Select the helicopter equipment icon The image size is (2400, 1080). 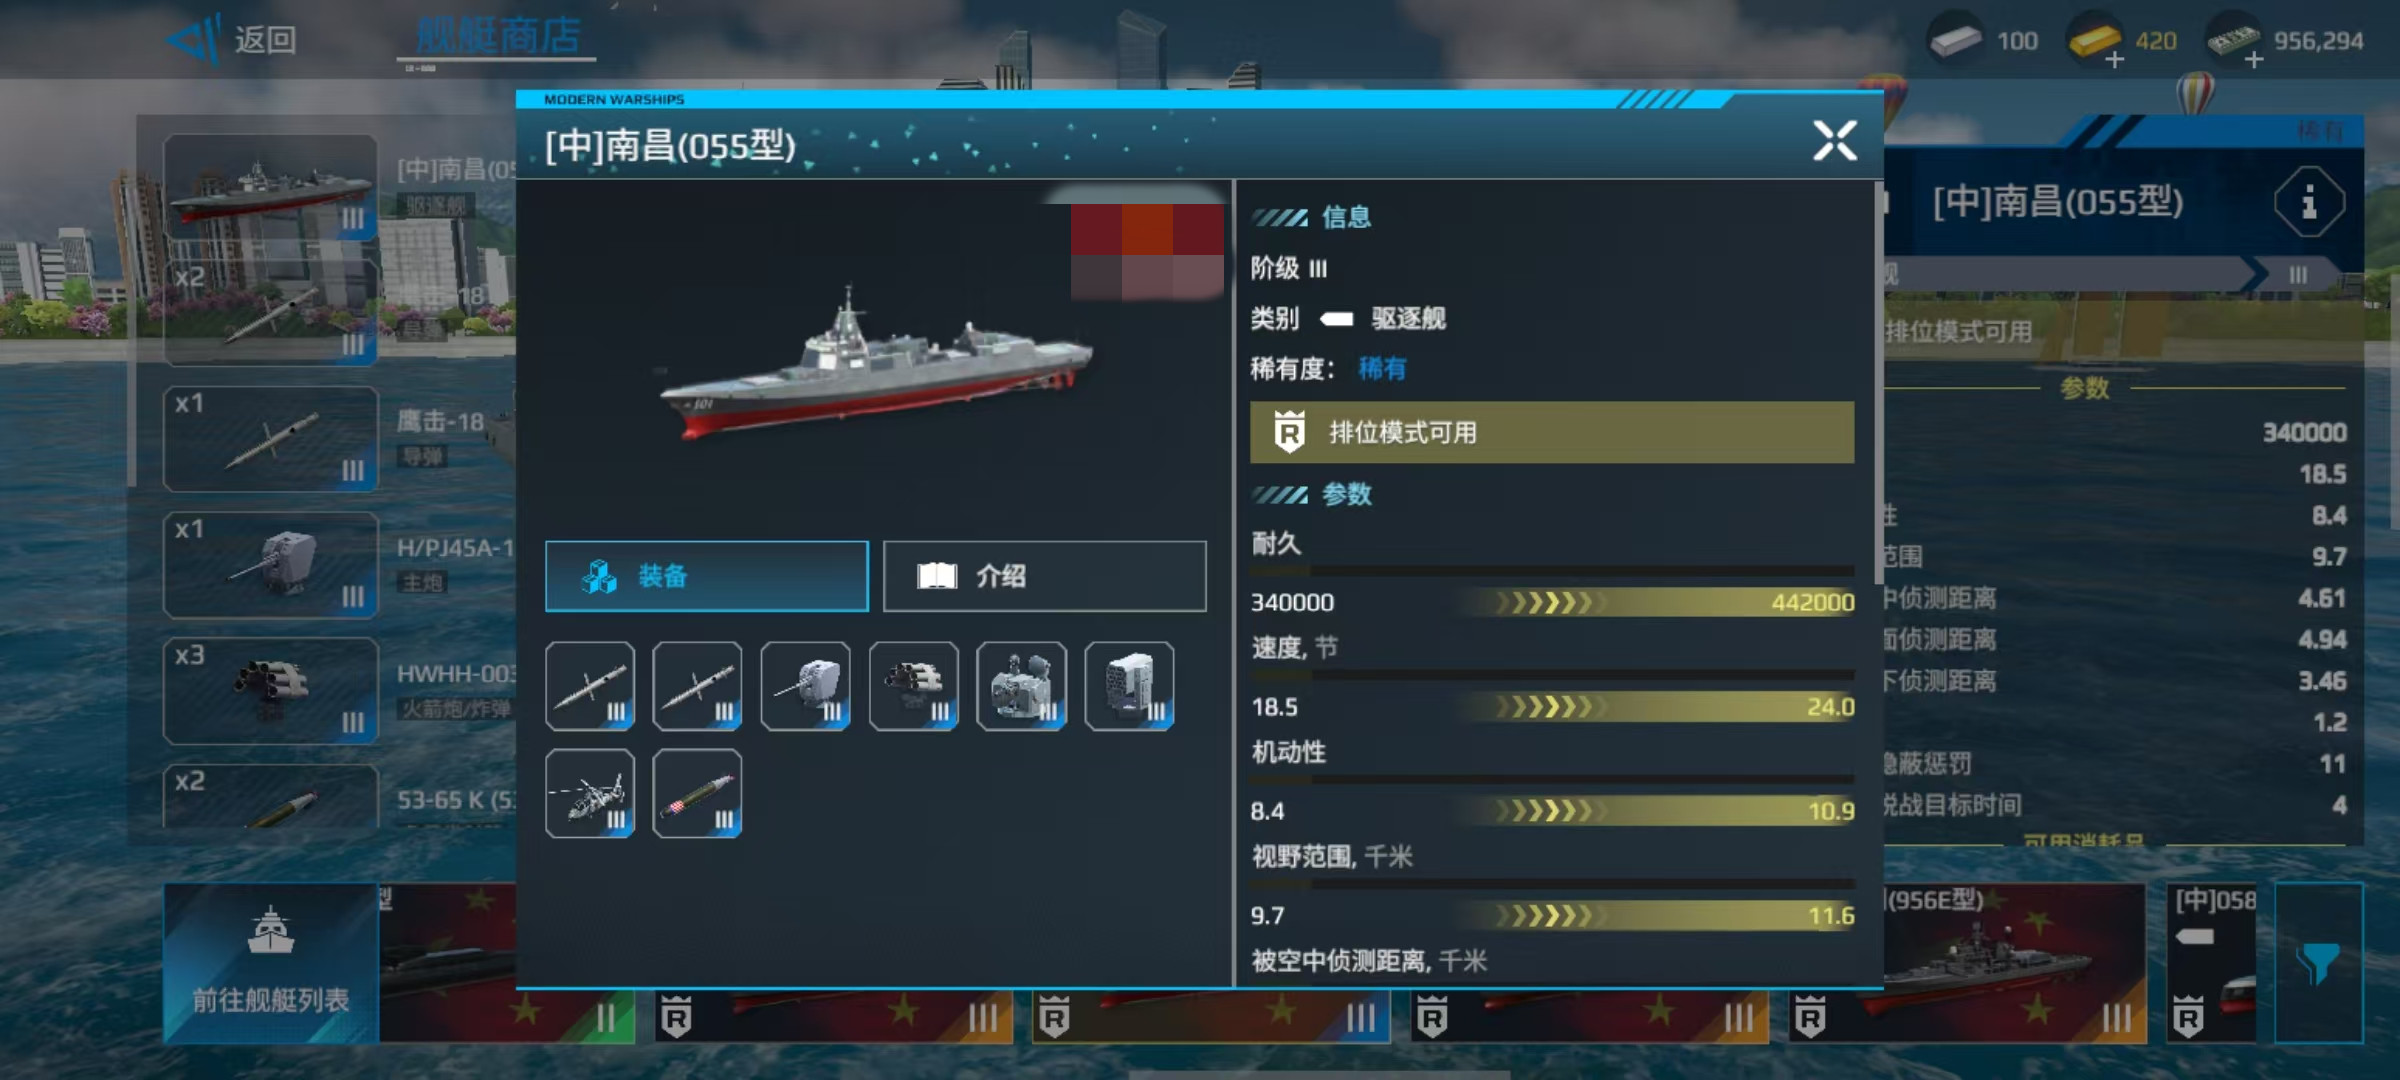[x=590, y=793]
